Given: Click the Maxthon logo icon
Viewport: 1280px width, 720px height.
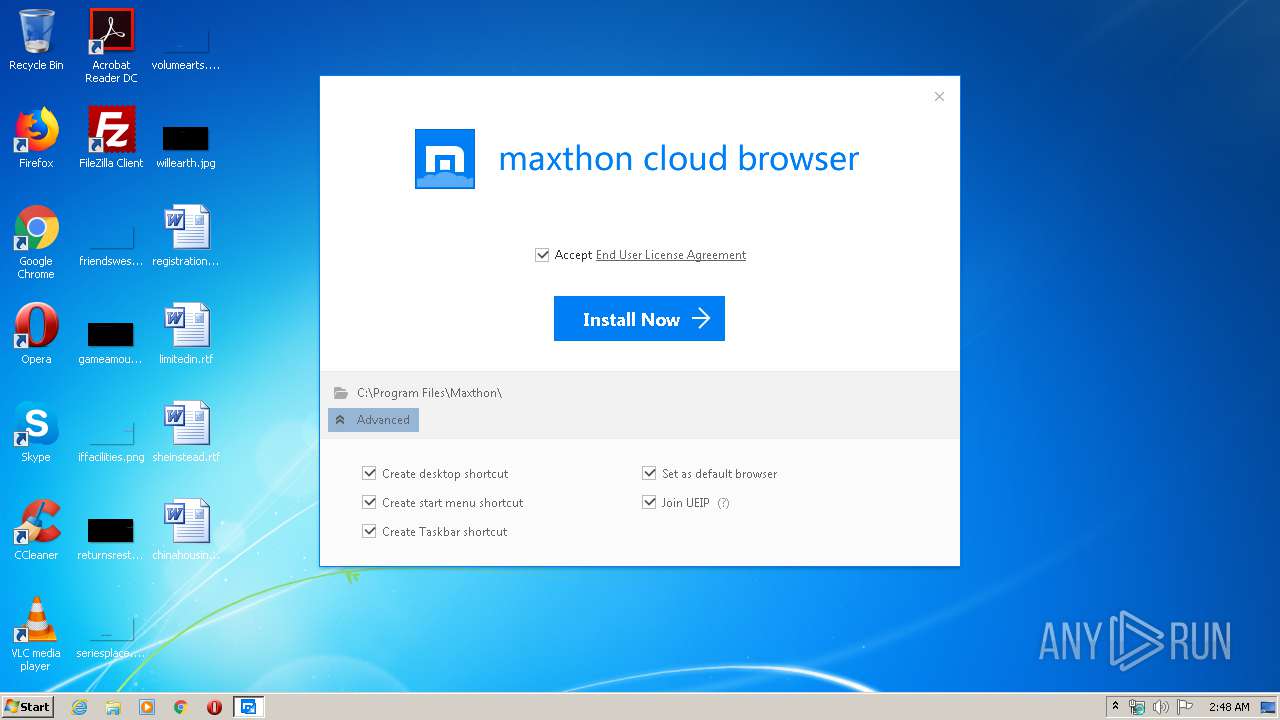Looking at the screenshot, I should pos(445,159).
